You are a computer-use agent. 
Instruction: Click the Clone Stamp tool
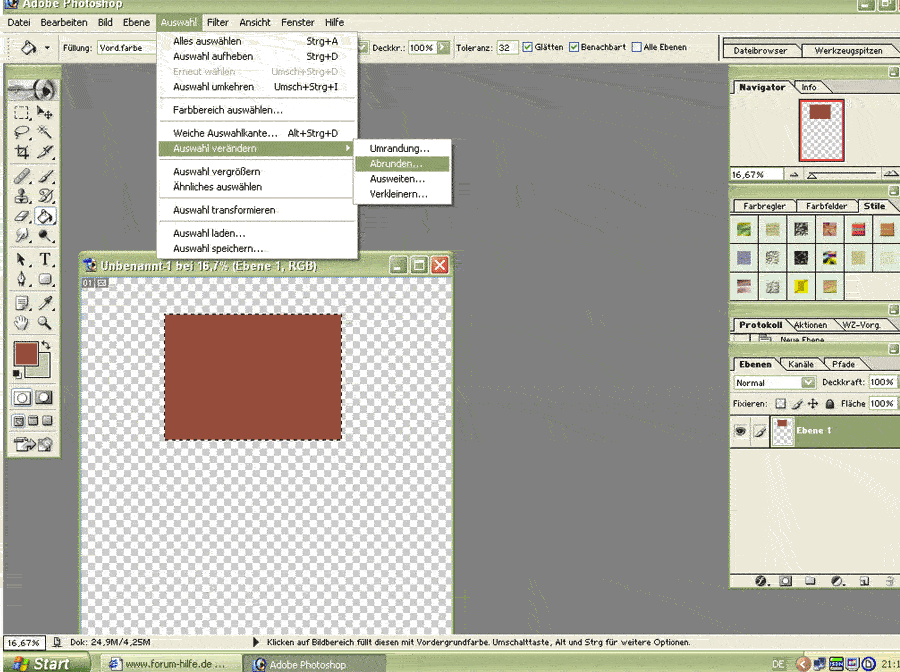point(22,196)
